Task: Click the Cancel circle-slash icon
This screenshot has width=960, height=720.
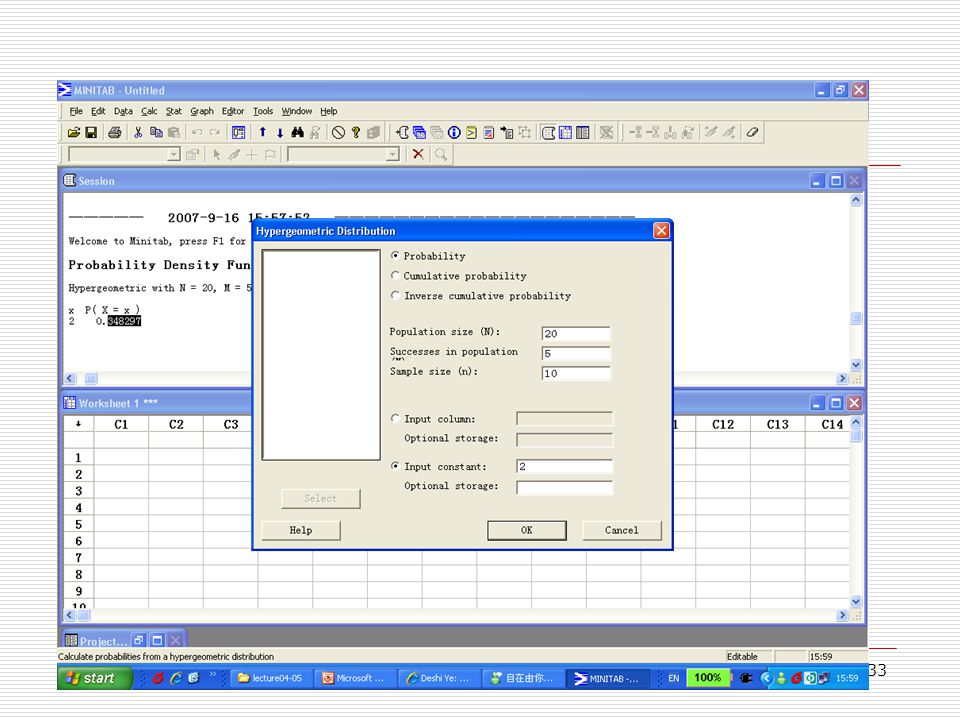Action: point(338,132)
